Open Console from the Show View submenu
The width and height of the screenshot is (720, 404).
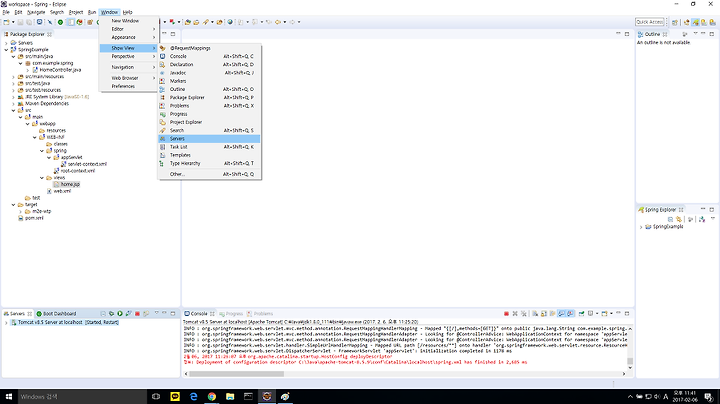click(x=209, y=56)
